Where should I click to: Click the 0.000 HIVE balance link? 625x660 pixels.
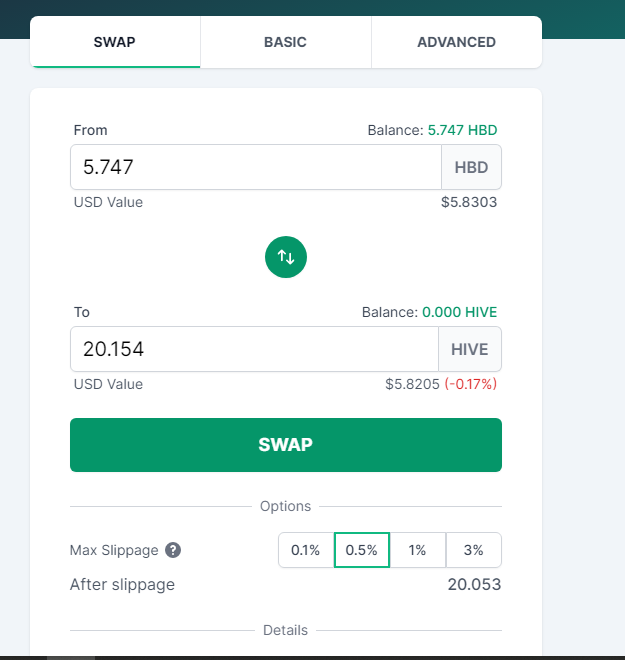(x=460, y=312)
